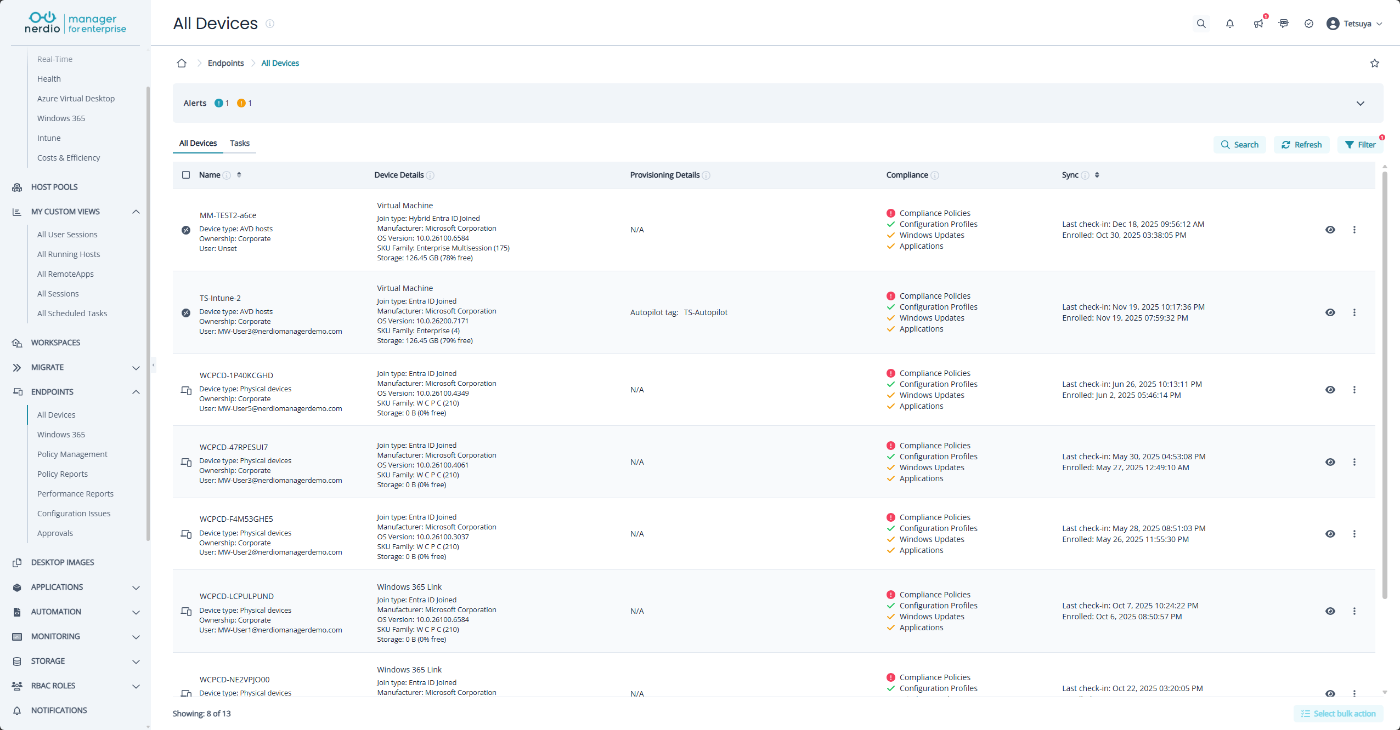Open three-dot menu for WCPCD-LCPULPUND
The width and height of the screenshot is (1400, 730).
click(x=1354, y=611)
